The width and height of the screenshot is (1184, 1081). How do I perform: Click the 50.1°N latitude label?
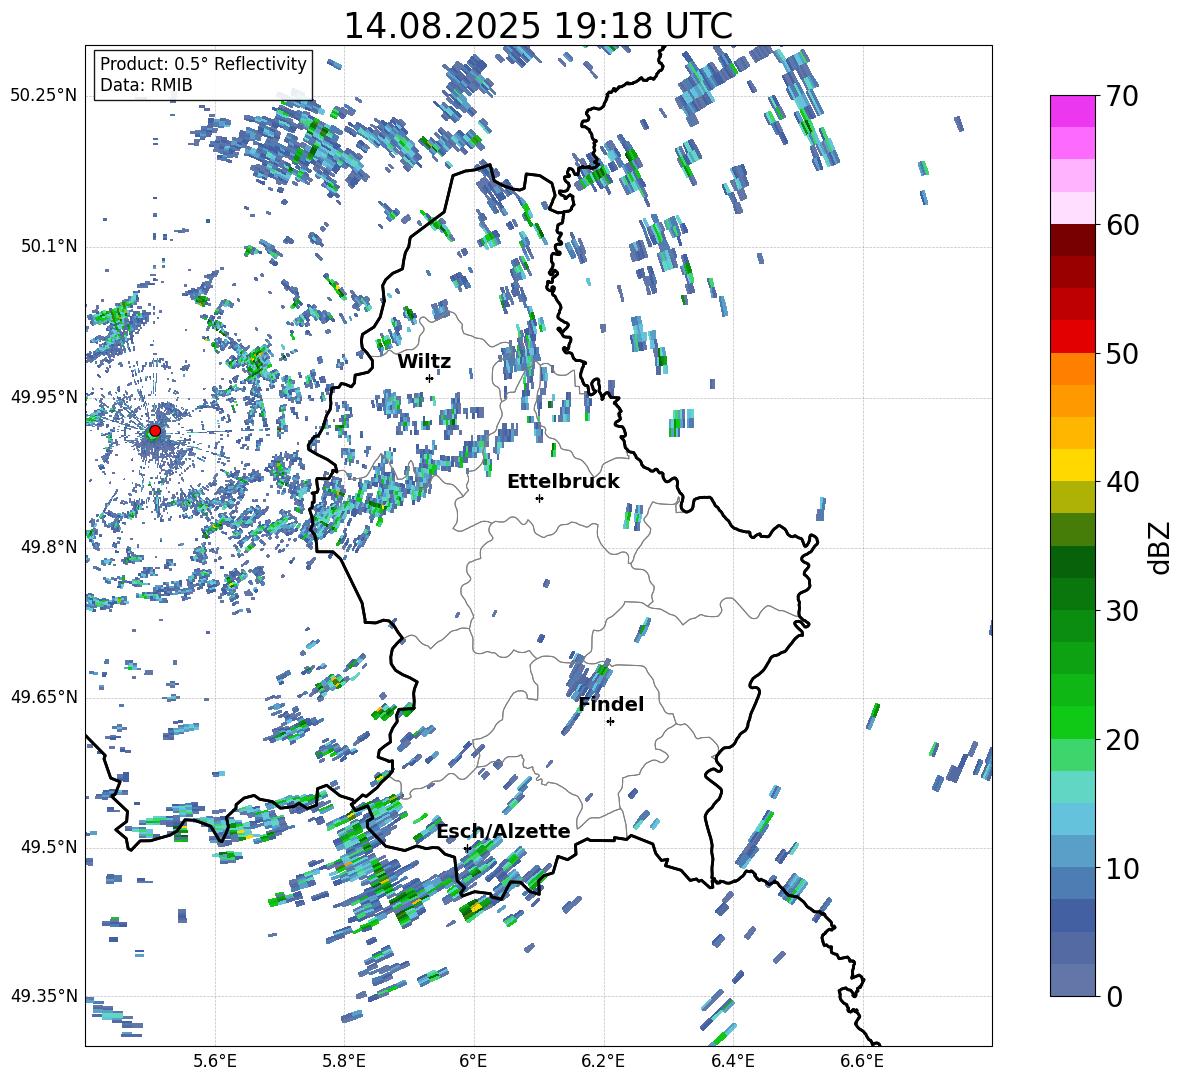coord(48,246)
